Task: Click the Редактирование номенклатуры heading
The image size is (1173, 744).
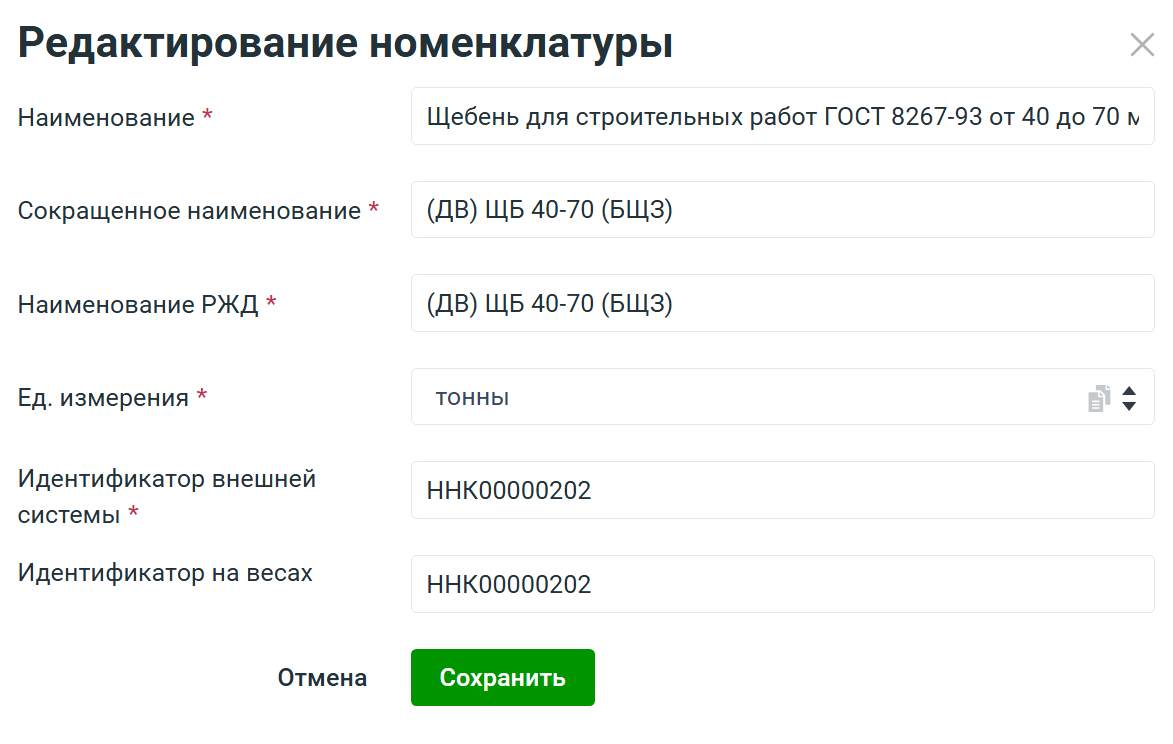Action: click(345, 44)
